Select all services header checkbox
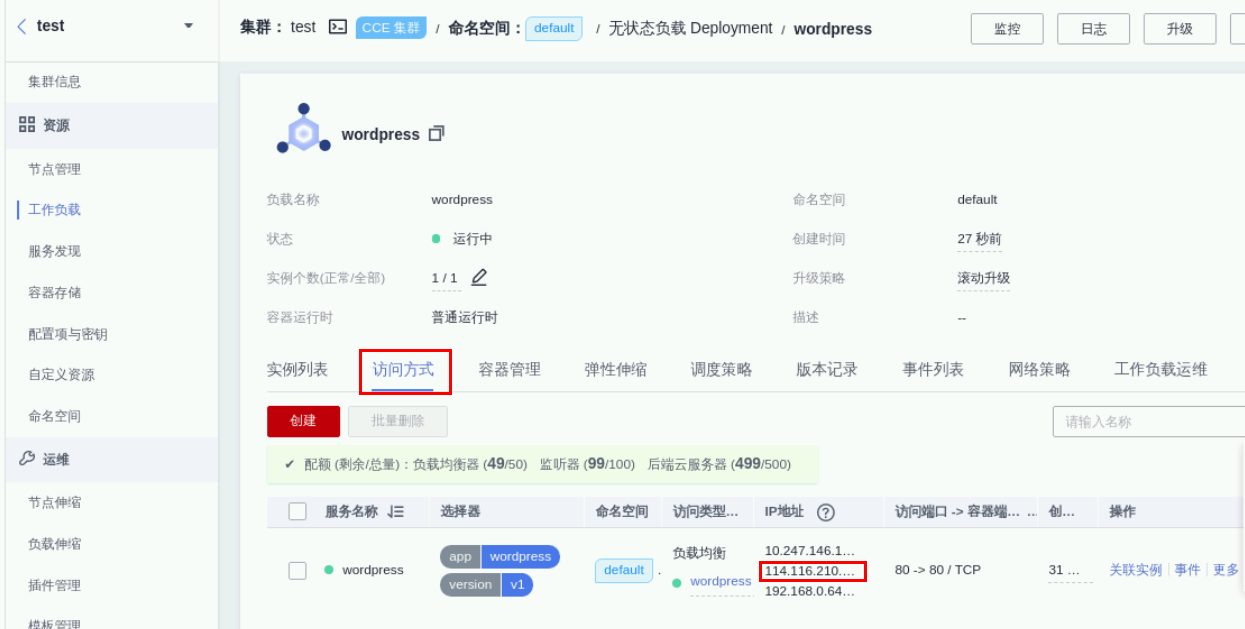Screen dimensions: 1245x629 click(297, 512)
